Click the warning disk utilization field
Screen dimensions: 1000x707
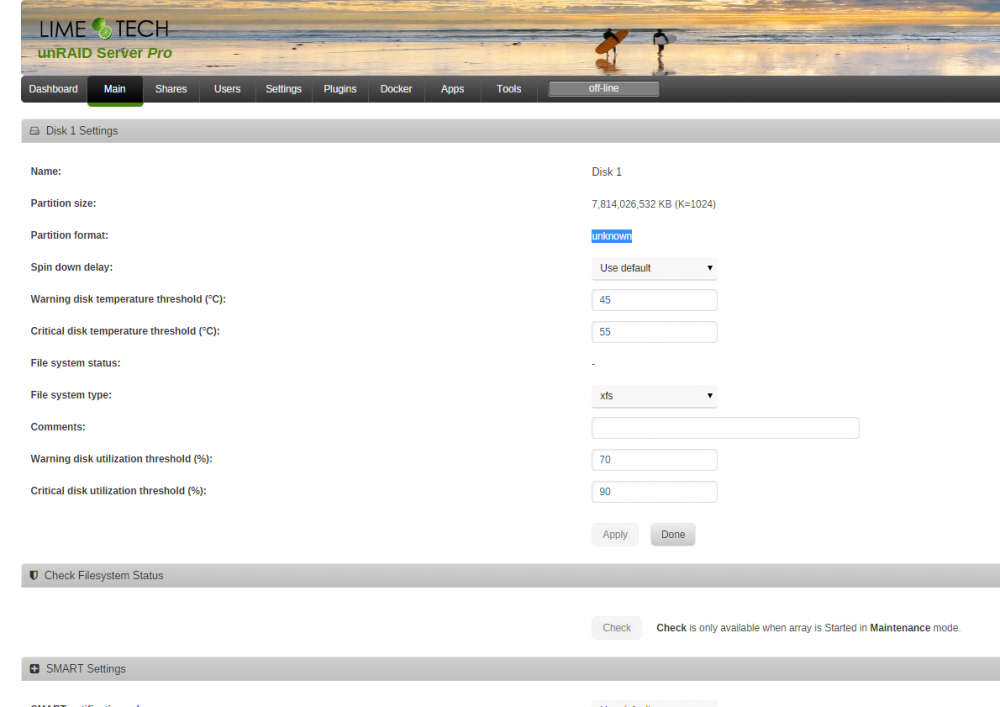tap(654, 460)
